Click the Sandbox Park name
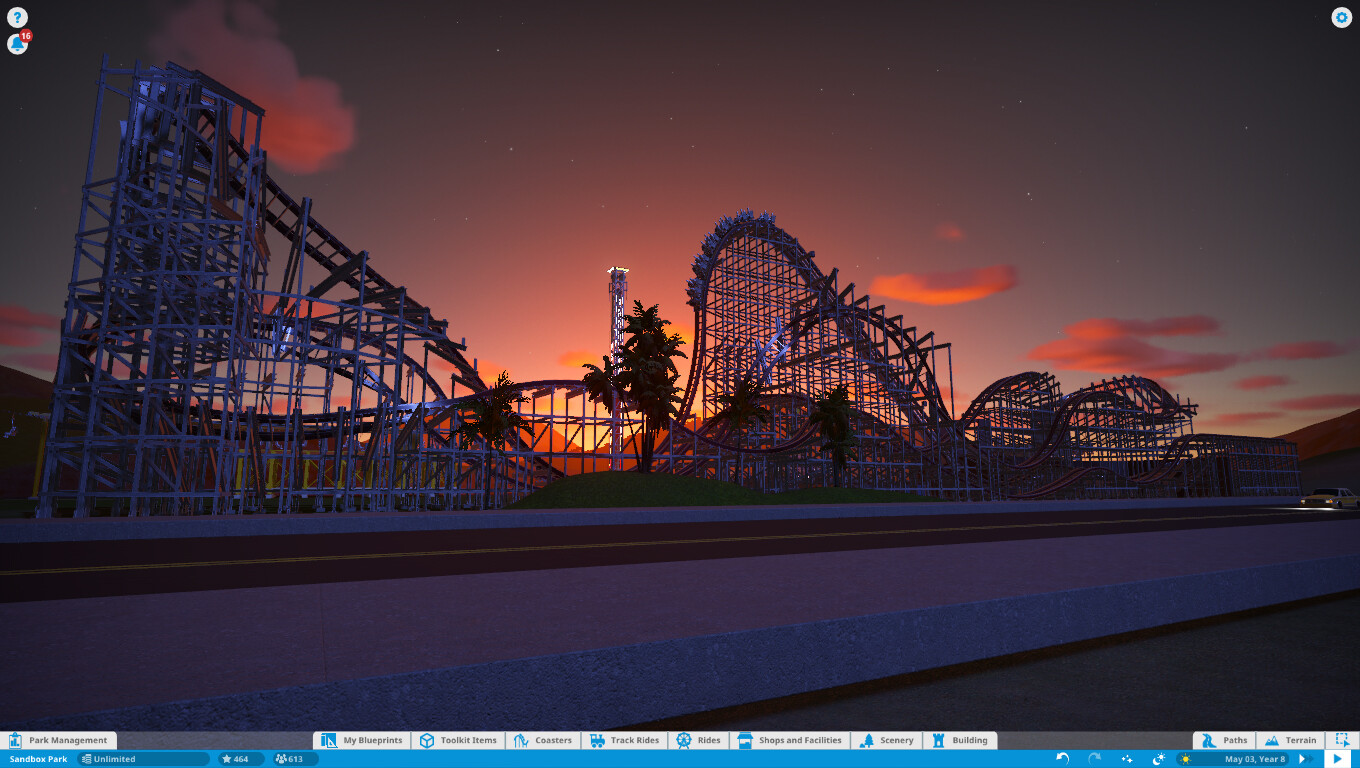 point(38,759)
